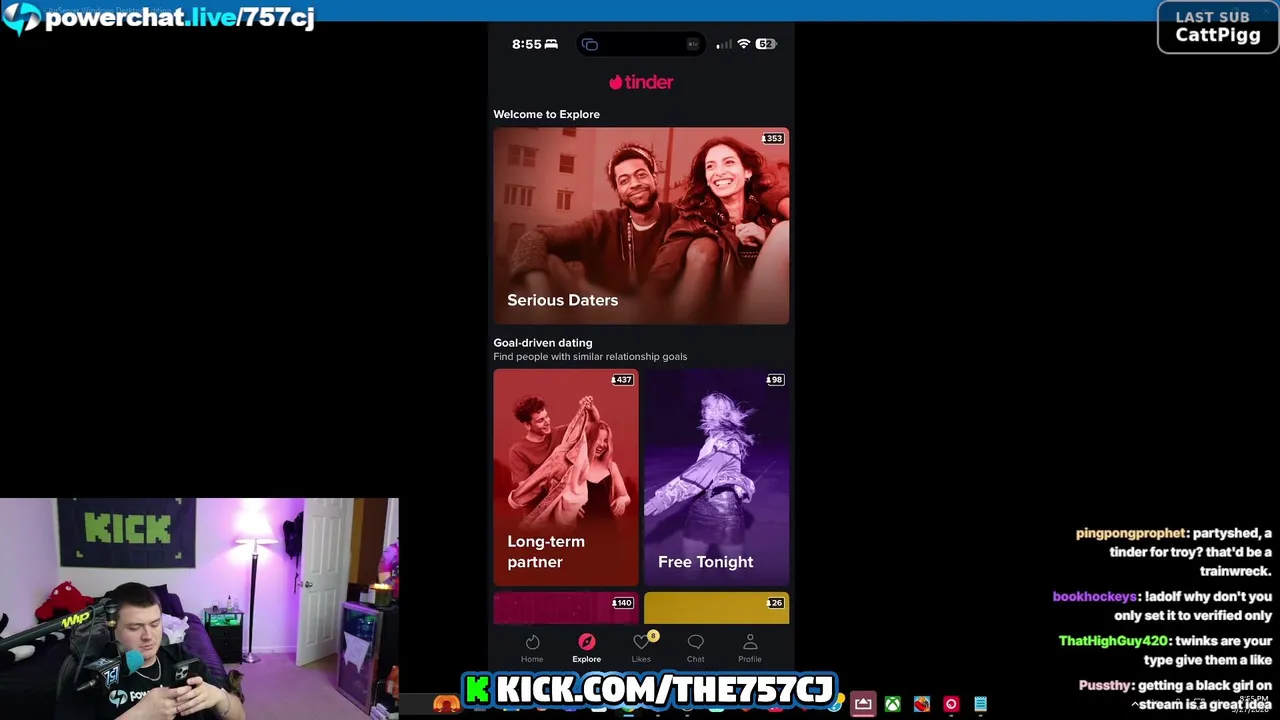
Task: Click the 437 member count badge
Action: coord(622,380)
